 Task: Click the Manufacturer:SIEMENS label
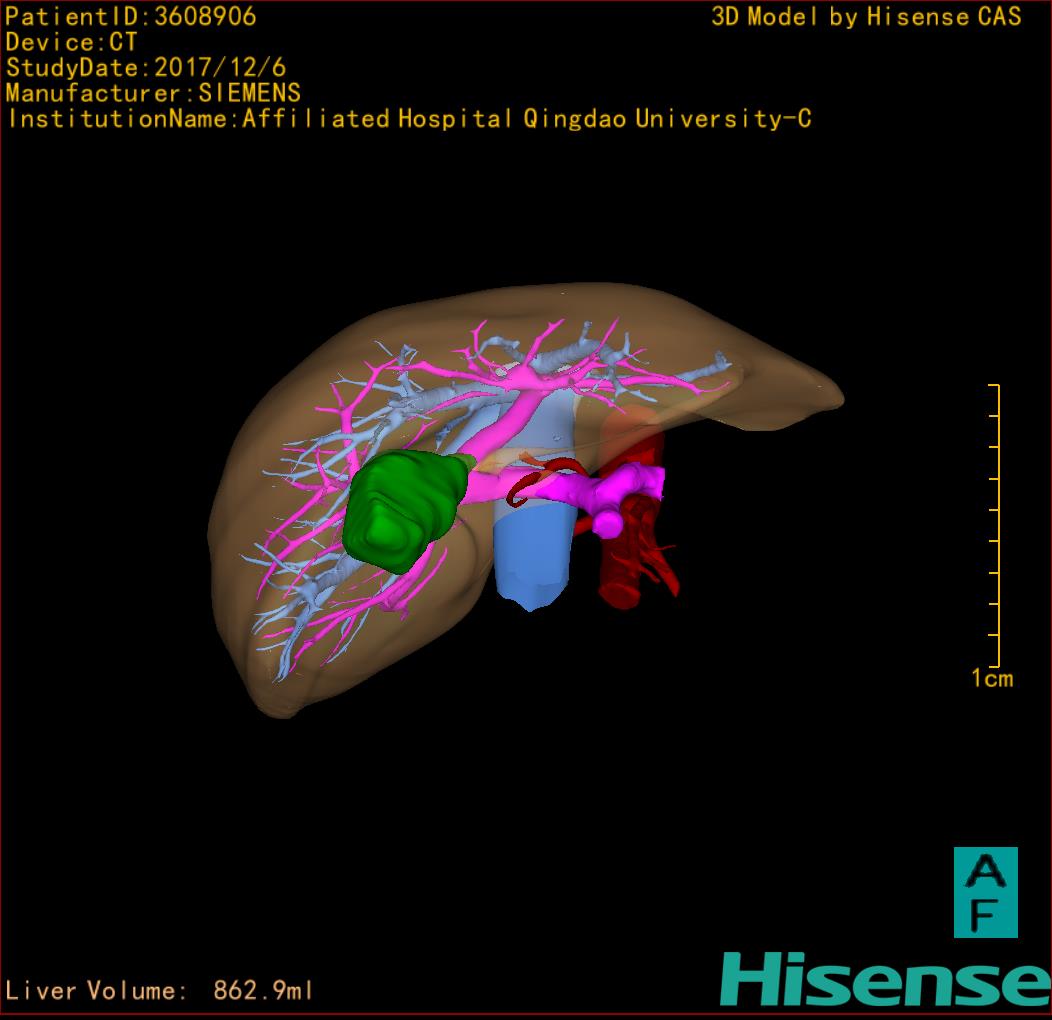[x=153, y=93]
